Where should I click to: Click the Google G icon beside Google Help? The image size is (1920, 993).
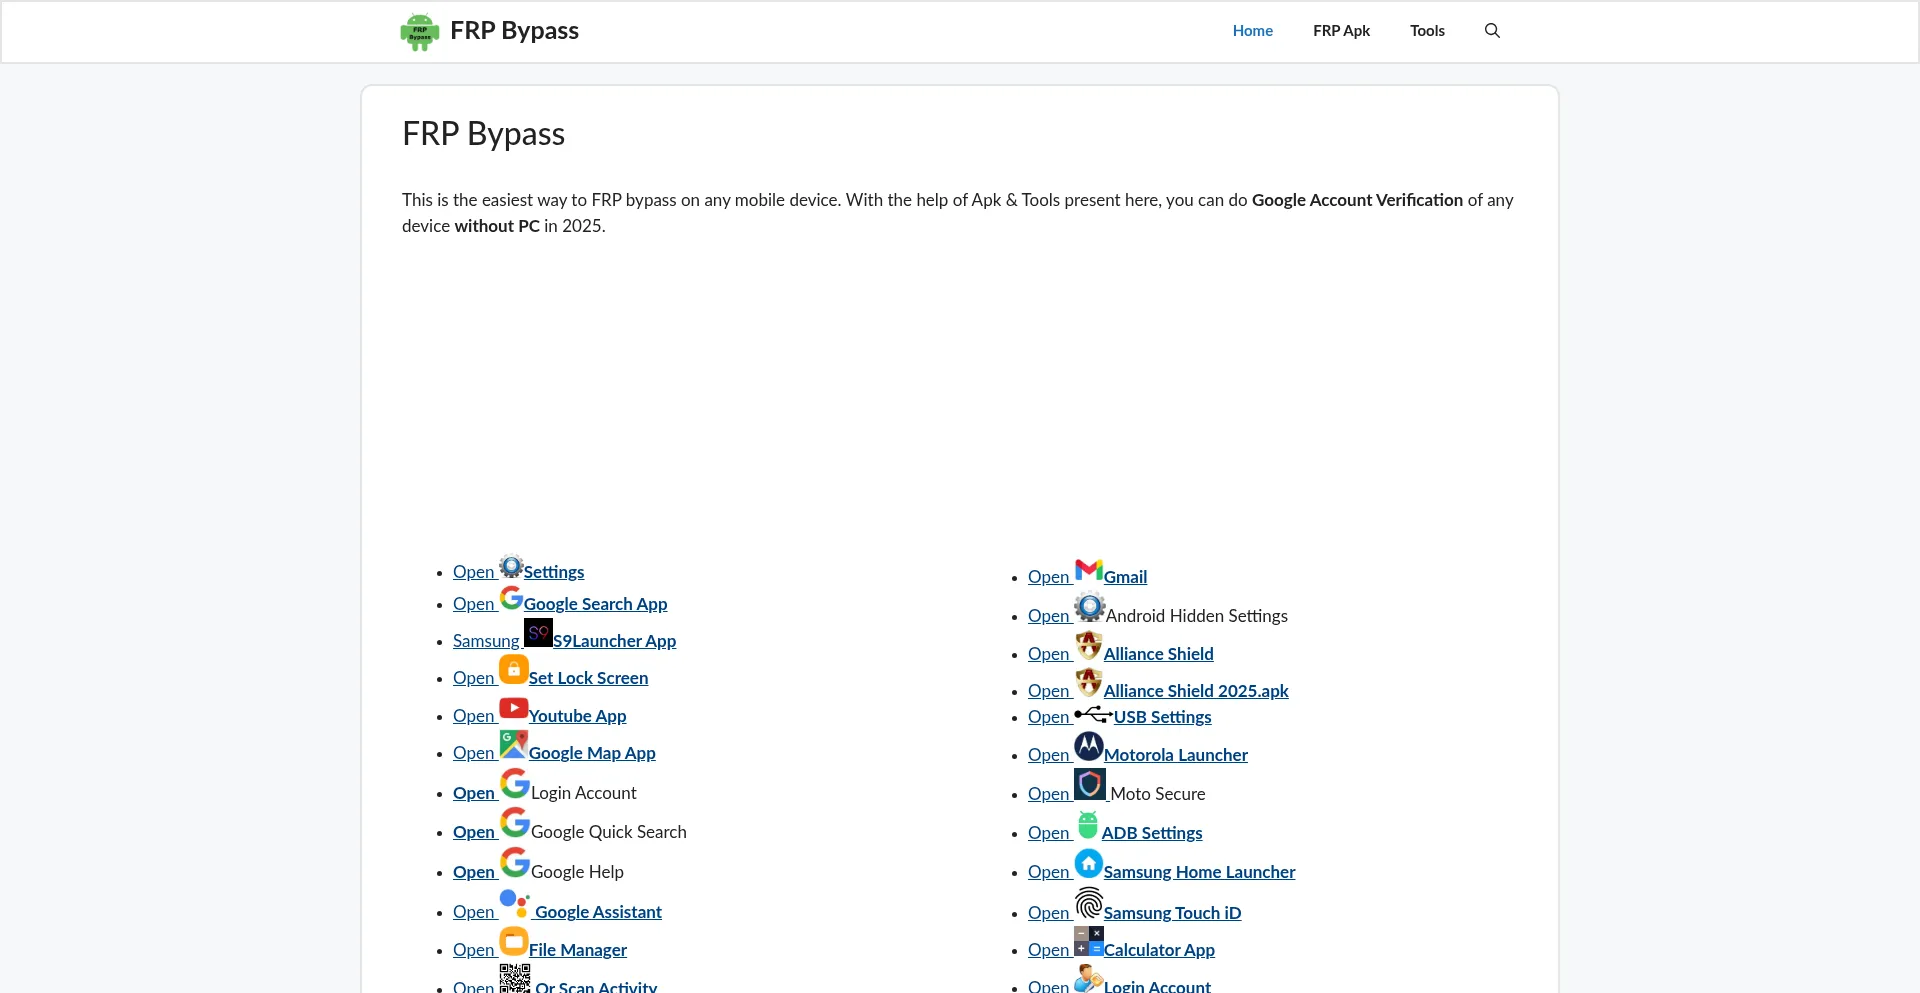click(515, 862)
